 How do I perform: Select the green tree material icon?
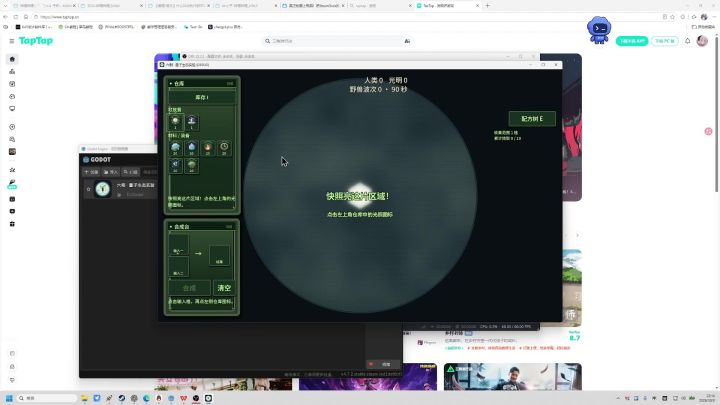pyautogui.click(x=191, y=165)
